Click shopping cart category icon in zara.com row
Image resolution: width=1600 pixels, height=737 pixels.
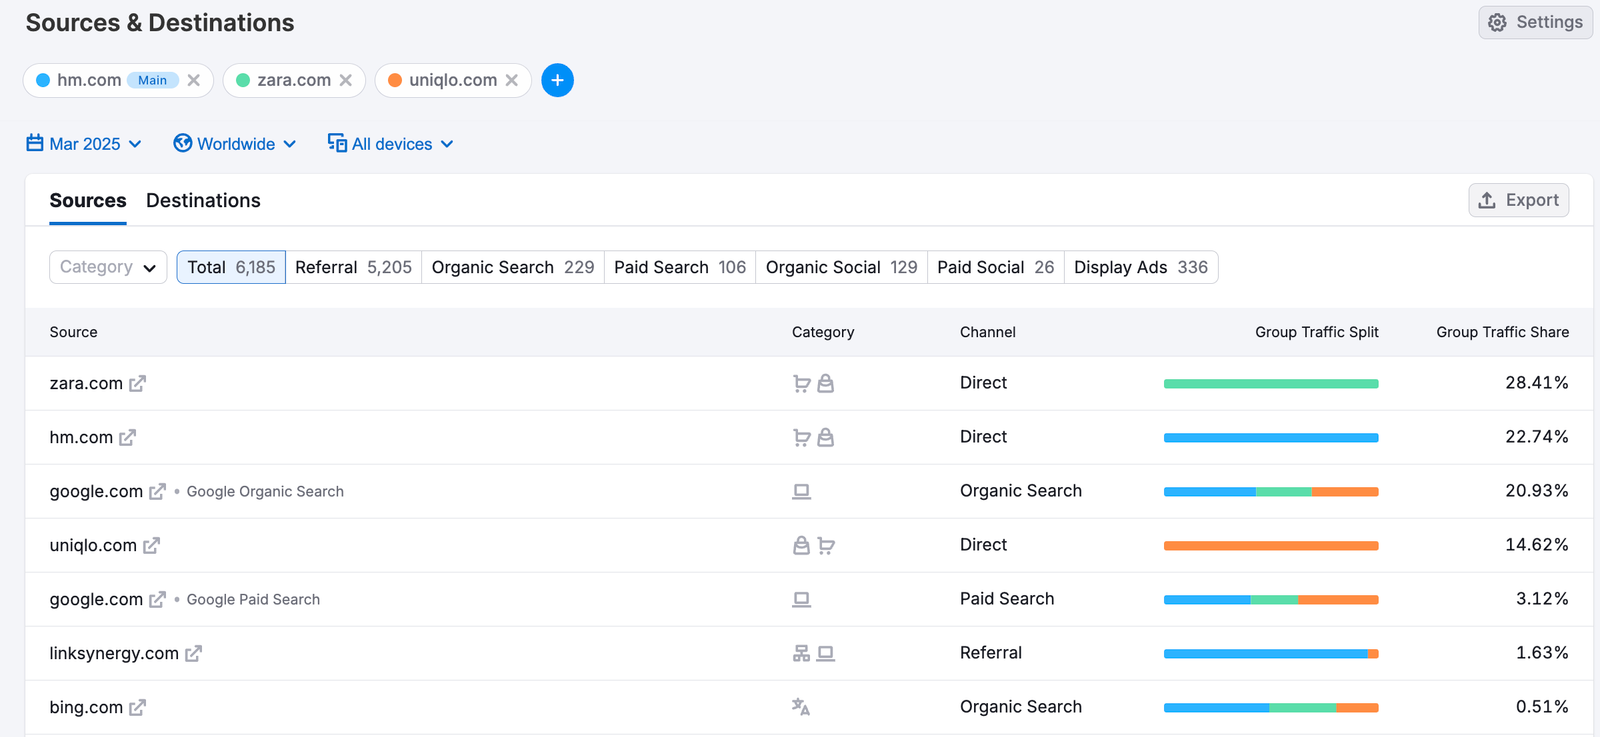point(801,384)
